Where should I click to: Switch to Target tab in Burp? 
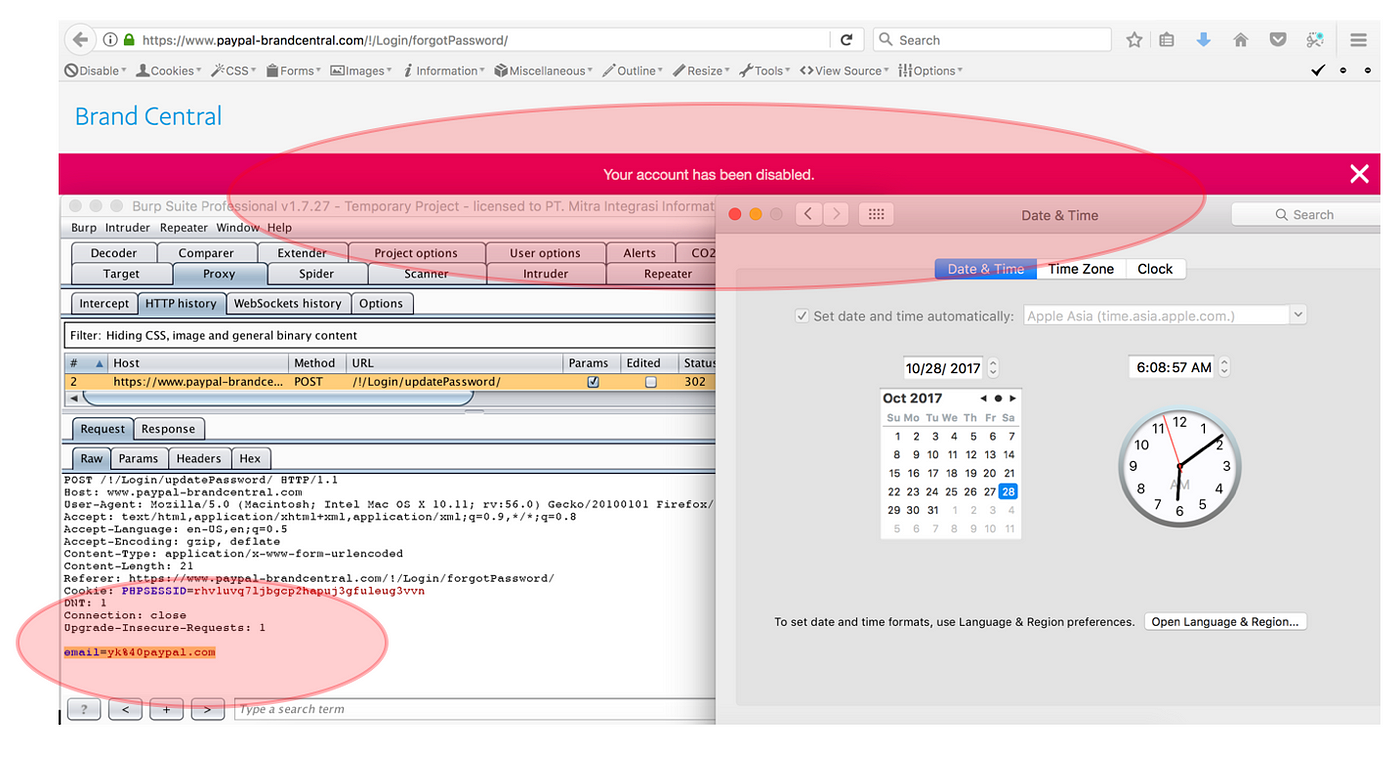click(121, 274)
